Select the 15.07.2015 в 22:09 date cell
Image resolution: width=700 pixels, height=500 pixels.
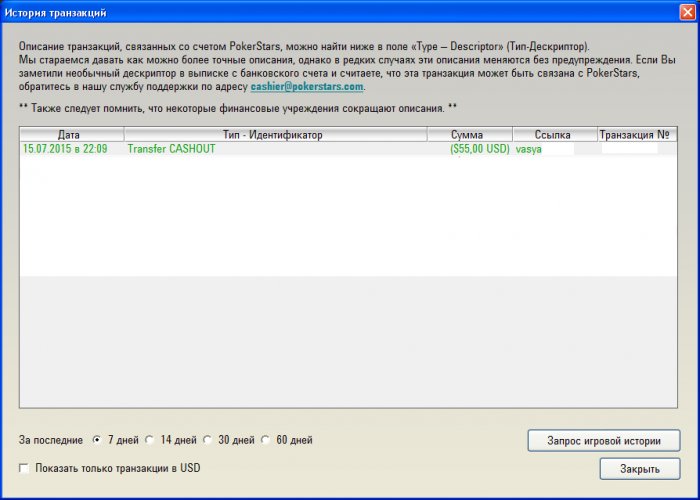coord(65,149)
